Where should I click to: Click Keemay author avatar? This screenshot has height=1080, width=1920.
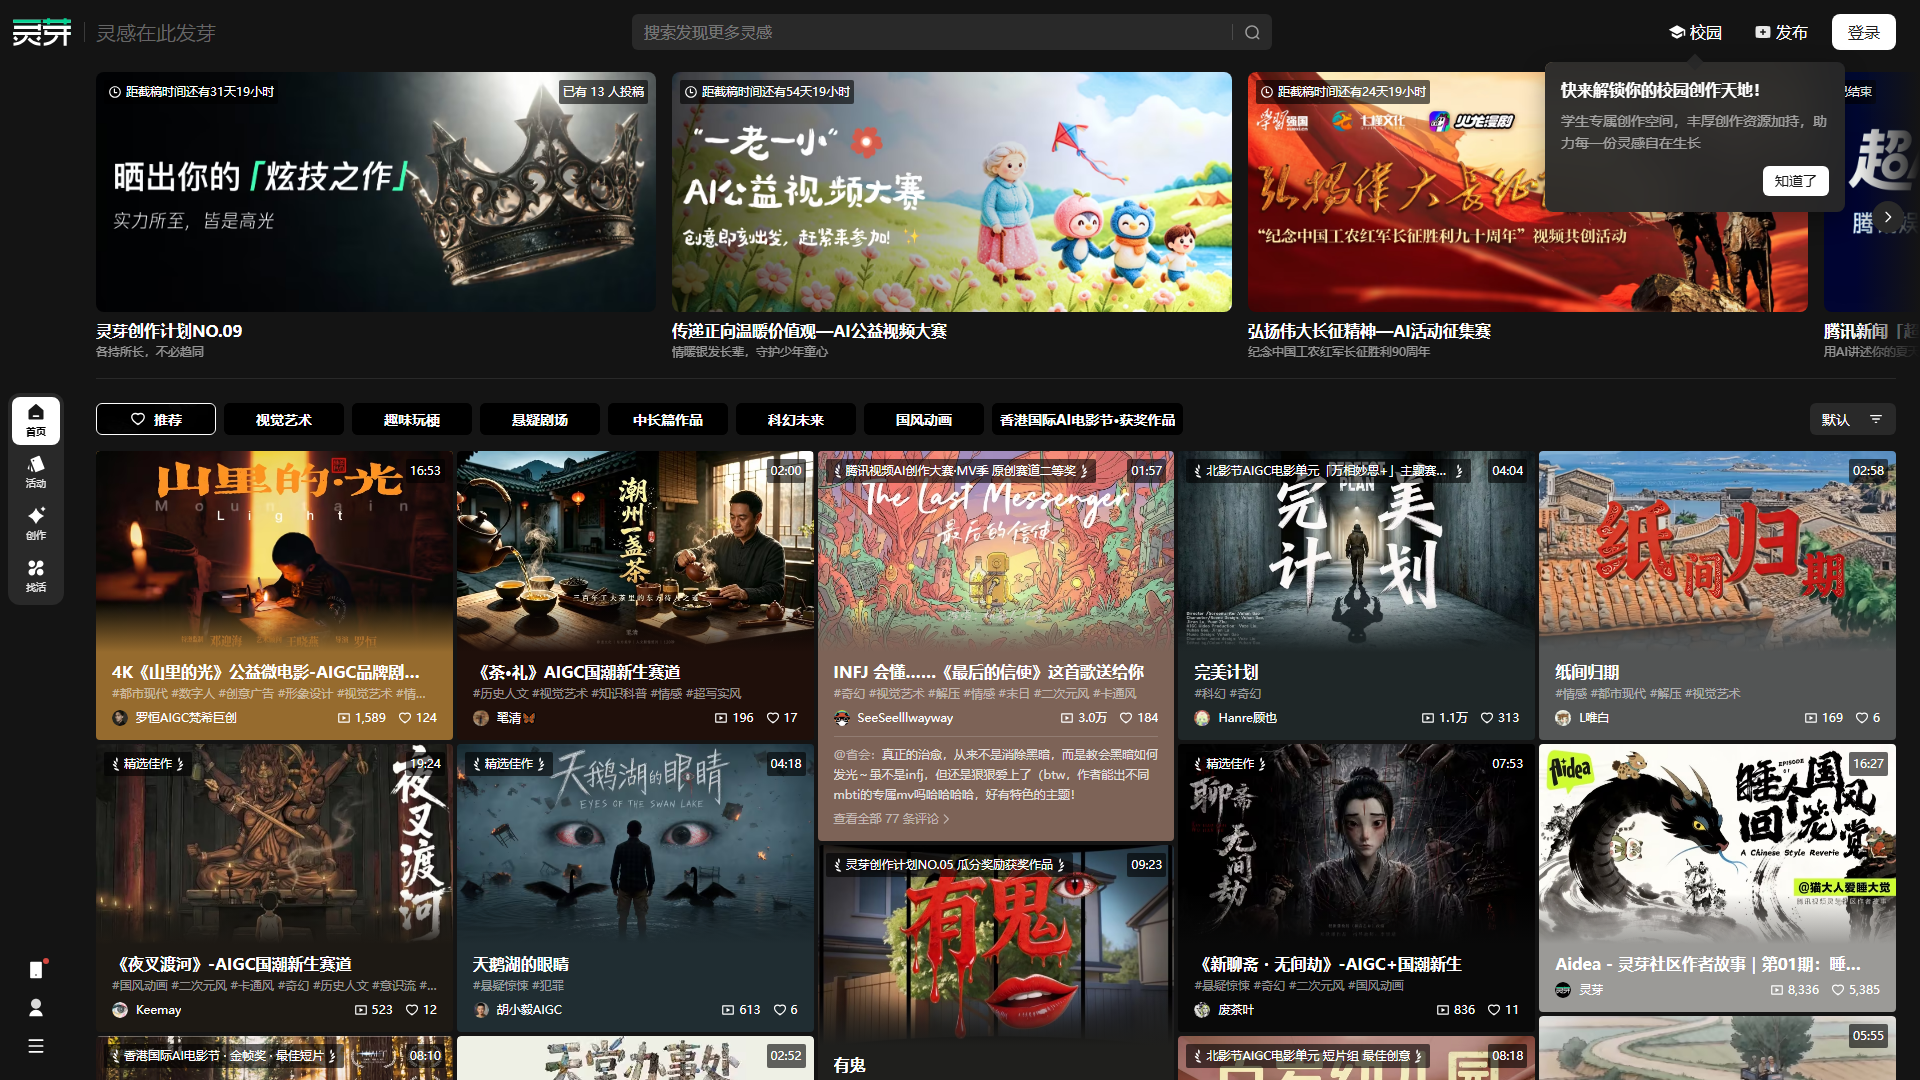click(x=120, y=1010)
